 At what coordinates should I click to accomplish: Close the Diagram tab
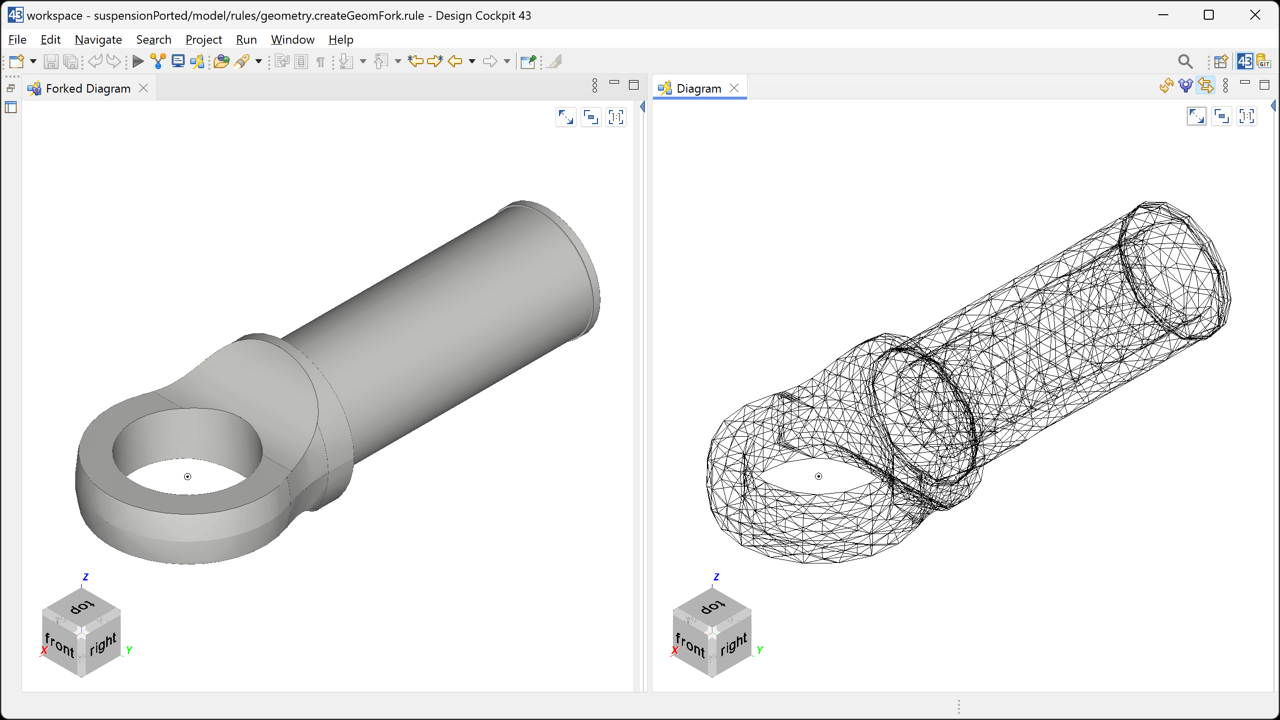734,88
